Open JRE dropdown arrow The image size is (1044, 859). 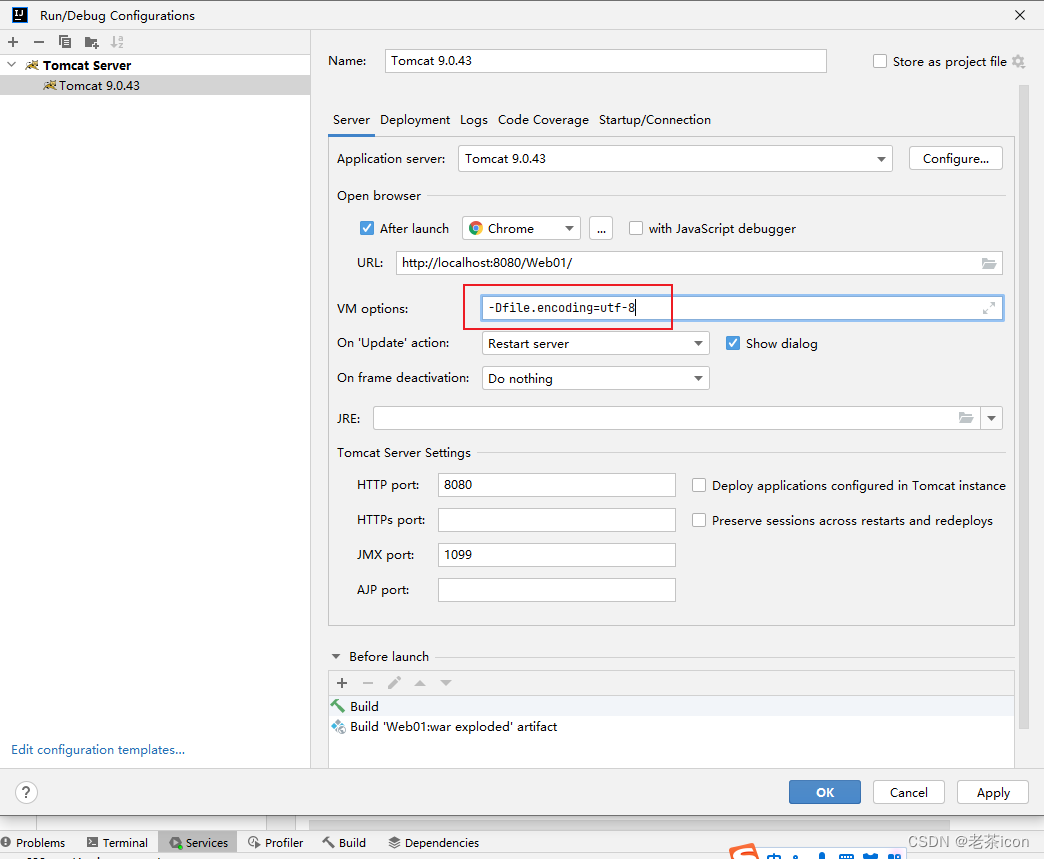tap(991, 418)
